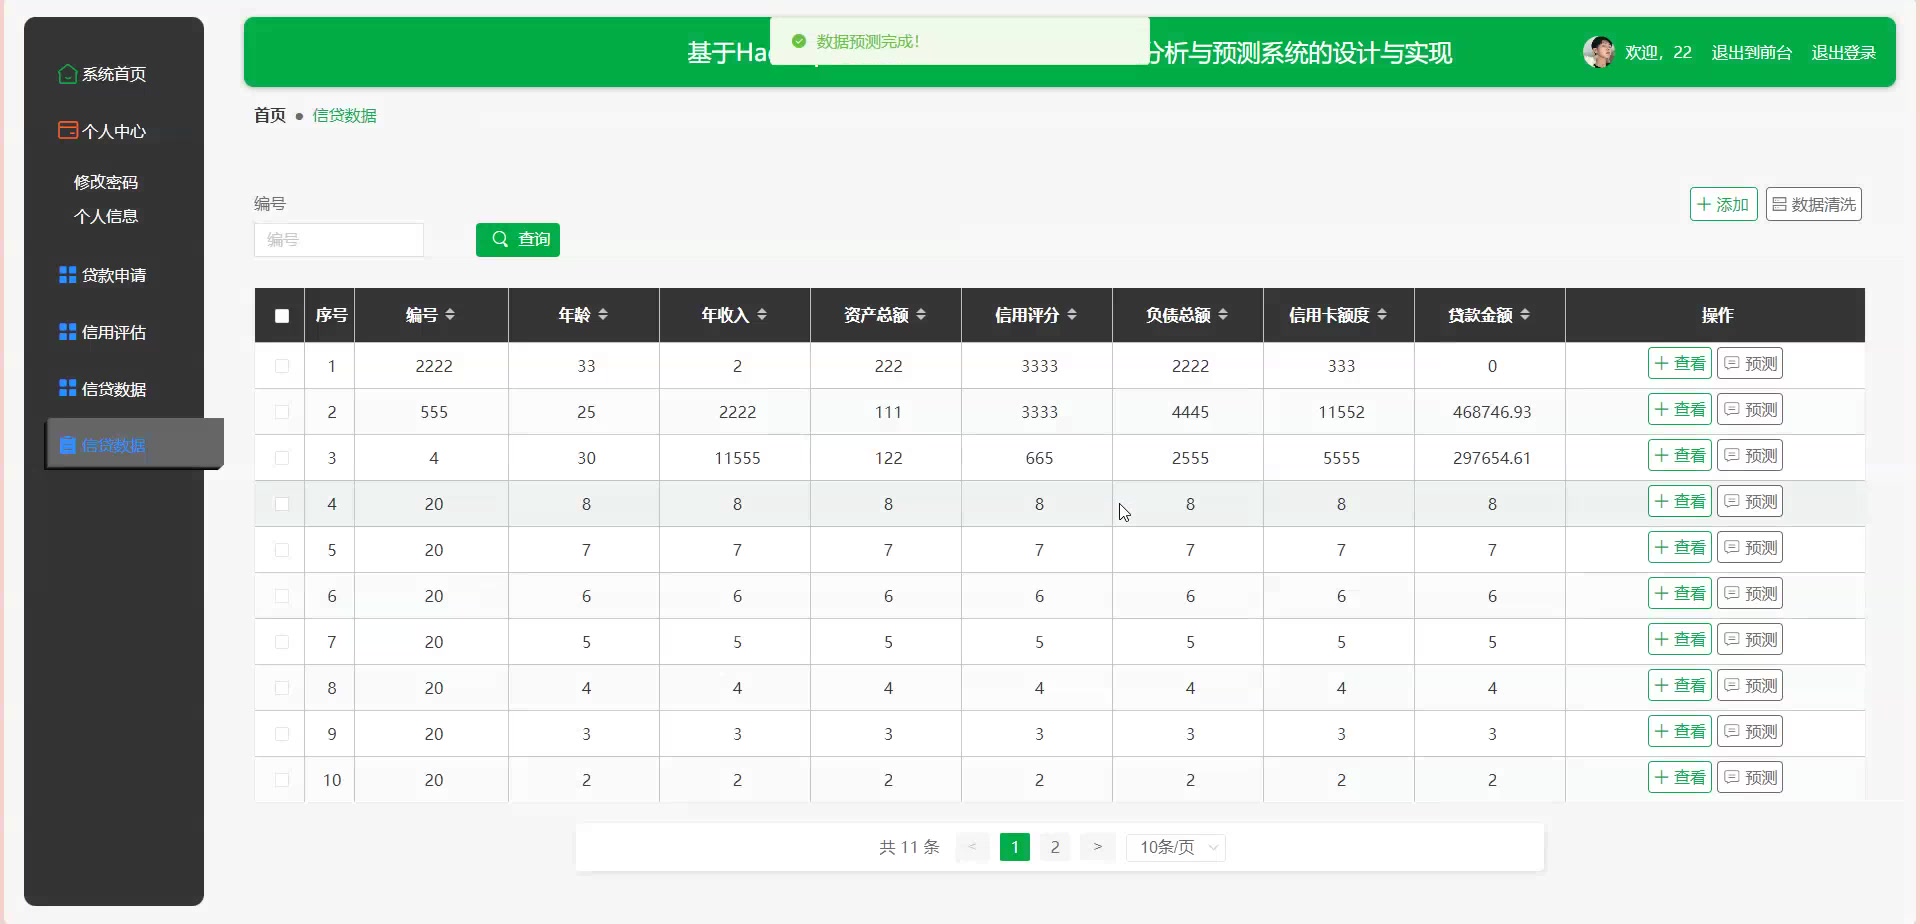Click 查看 for row 9
Screen dimensions: 1920x924
[x=1680, y=732]
